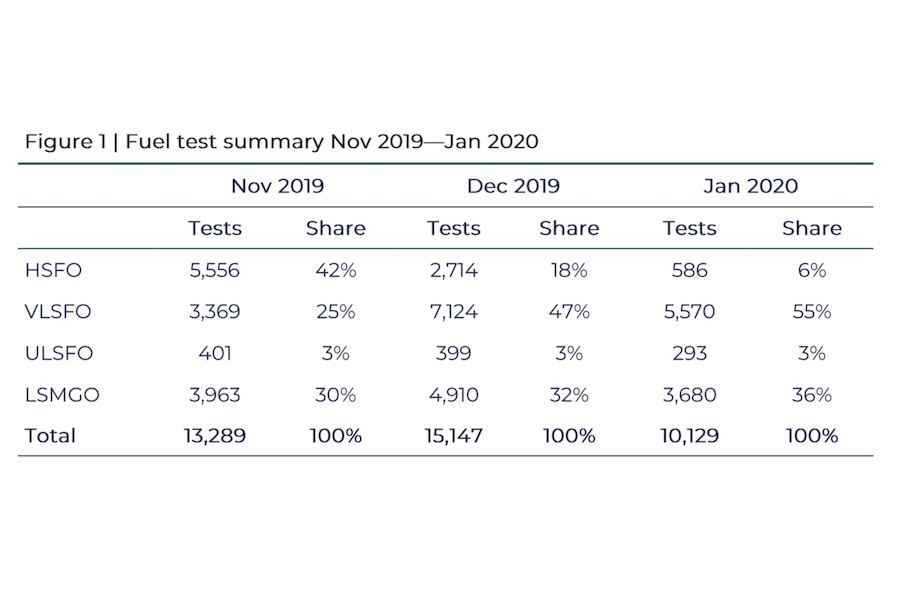
Task: Click the 586 HSFO tests value
Action: 689,270
